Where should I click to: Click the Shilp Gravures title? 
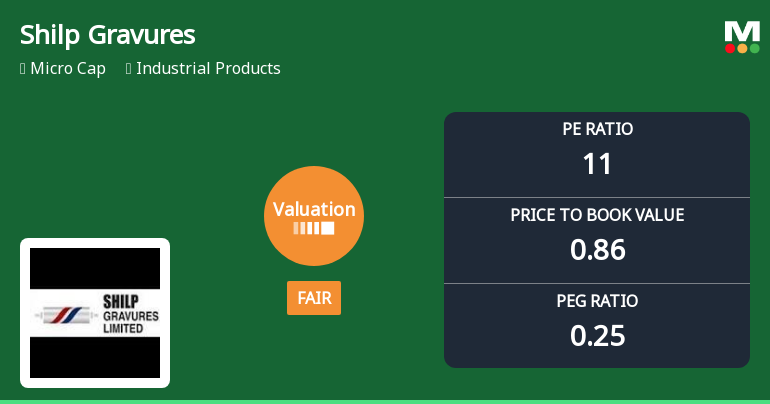[108, 35]
